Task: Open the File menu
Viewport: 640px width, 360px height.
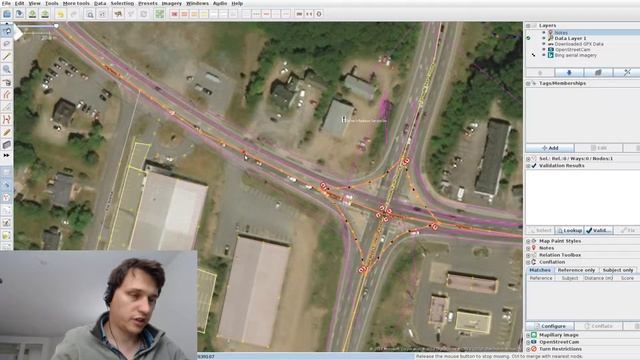Action: [x=6, y=3]
